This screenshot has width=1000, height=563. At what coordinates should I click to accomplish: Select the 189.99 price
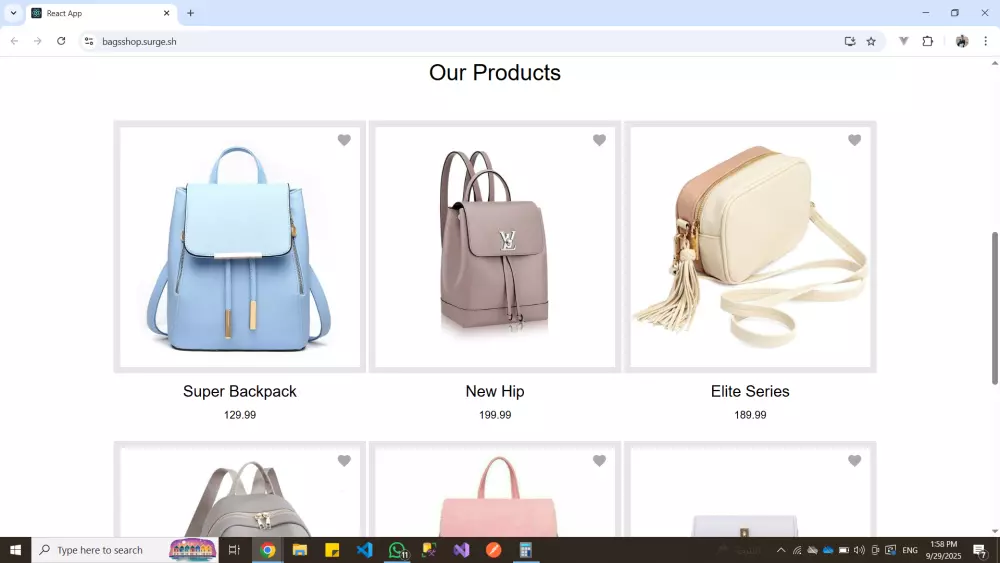(750, 415)
